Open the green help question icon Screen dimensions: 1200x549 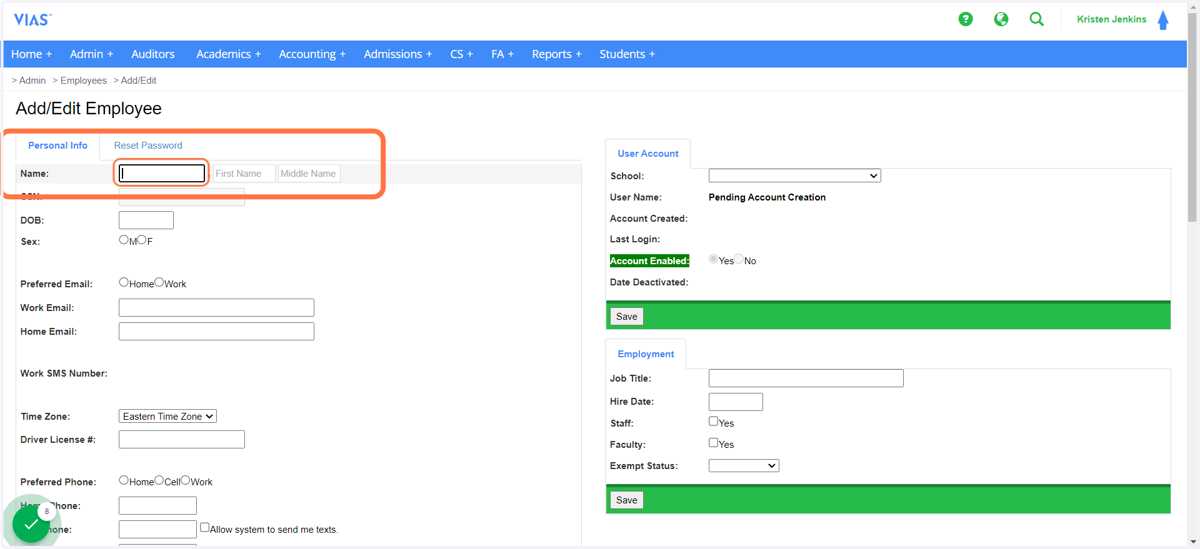pyautogui.click(x=965, y=19)
